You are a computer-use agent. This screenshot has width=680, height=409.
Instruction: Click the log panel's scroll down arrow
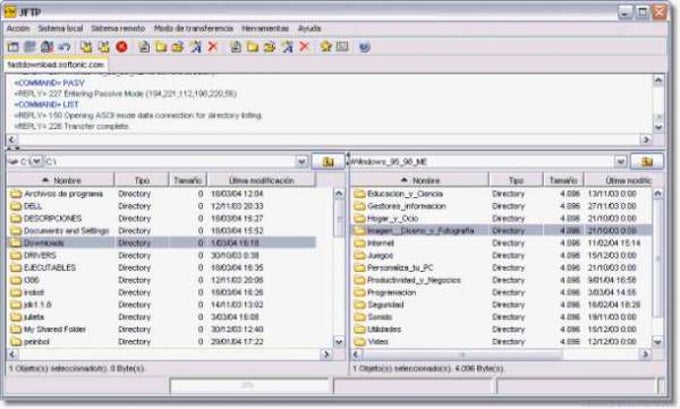[658, 127]
